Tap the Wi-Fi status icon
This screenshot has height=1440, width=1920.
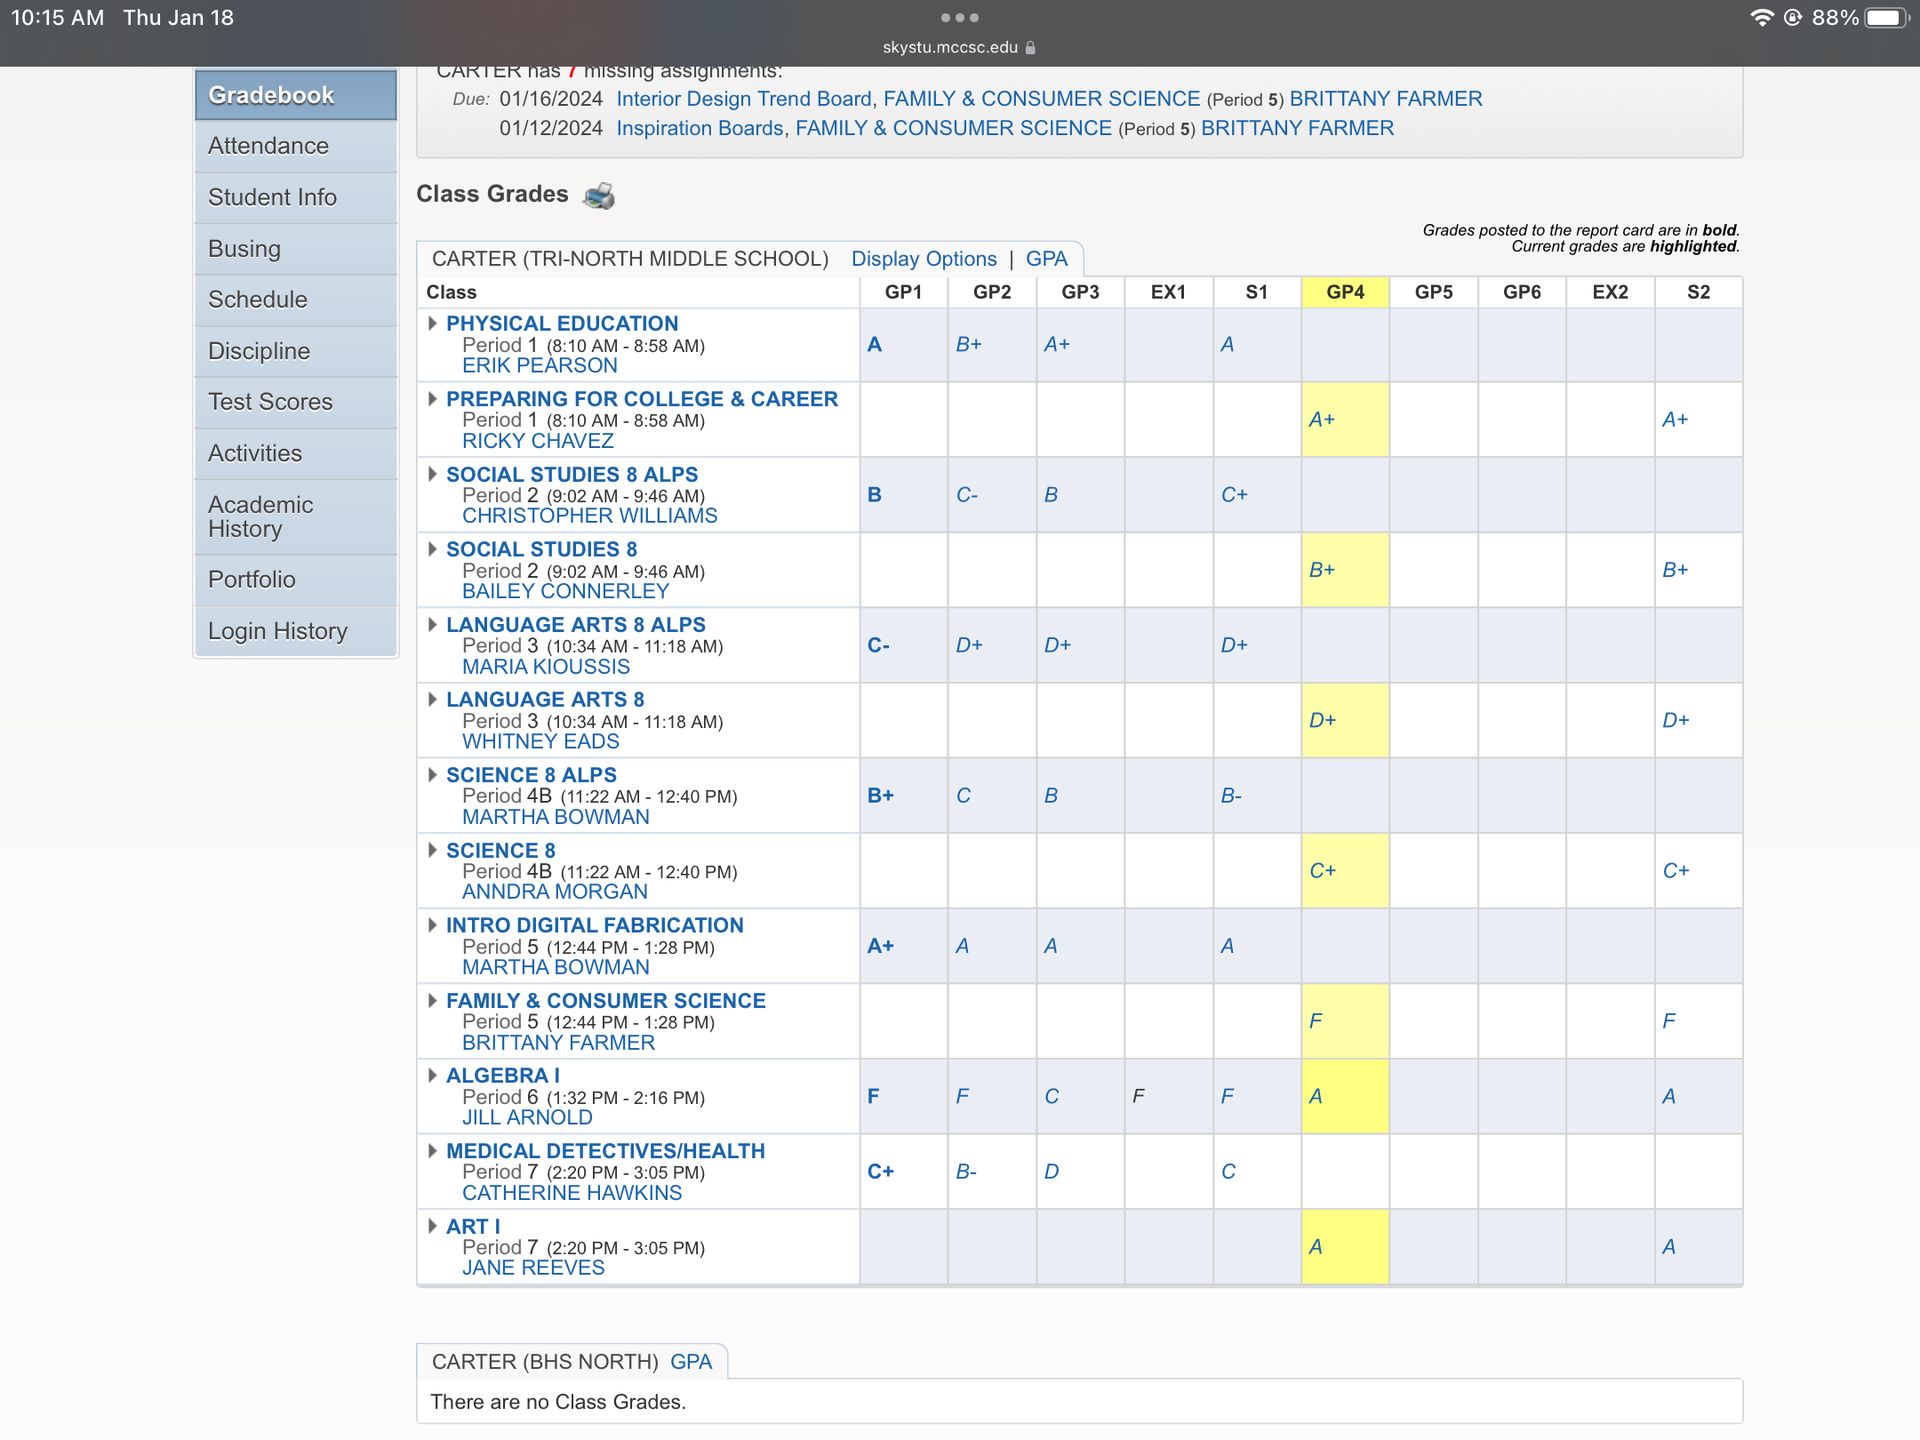(1761, 18)
